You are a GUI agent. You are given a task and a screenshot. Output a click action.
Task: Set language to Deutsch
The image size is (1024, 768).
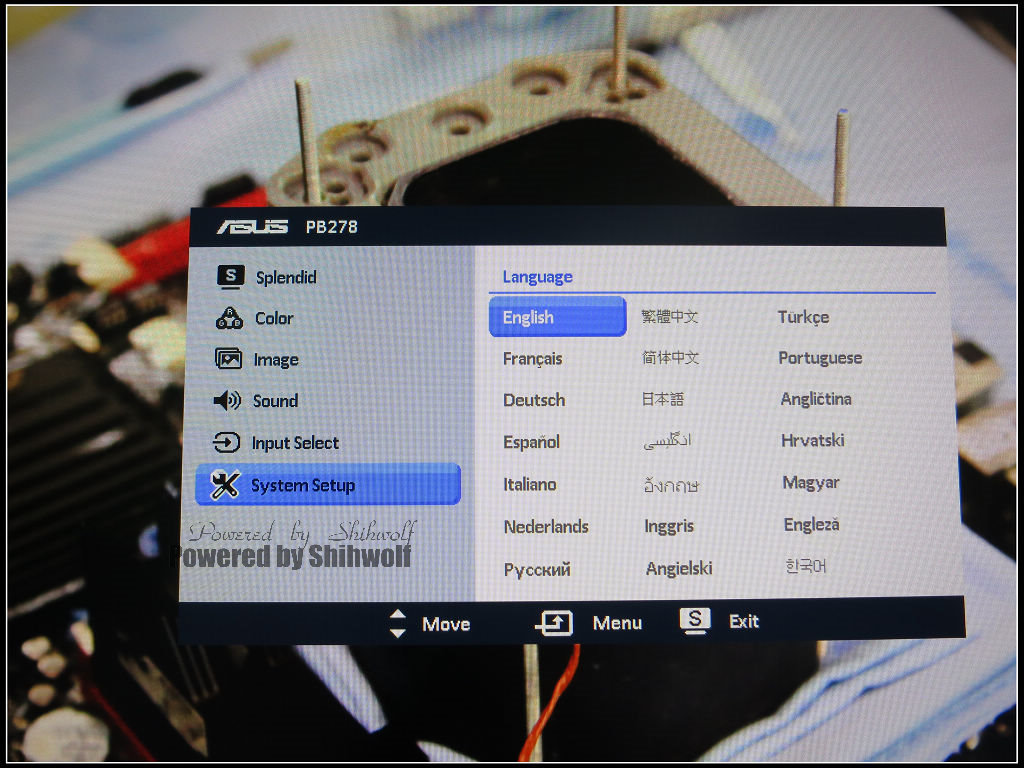tap(534, 400)
